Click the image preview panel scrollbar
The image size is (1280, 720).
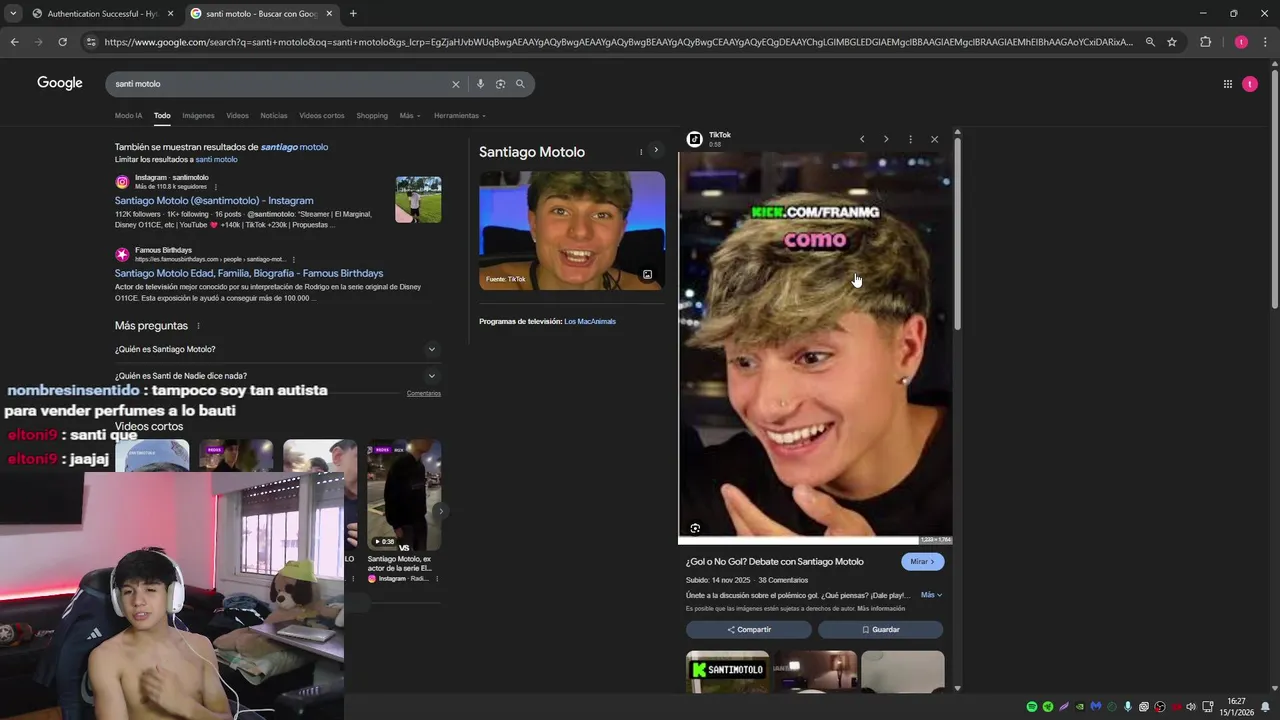coord(957,235)
